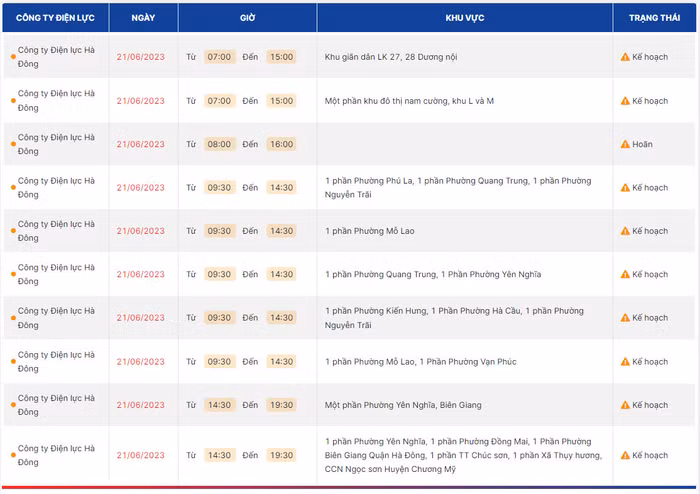Click the orange dot in the 08:00 row

[12, 144]
